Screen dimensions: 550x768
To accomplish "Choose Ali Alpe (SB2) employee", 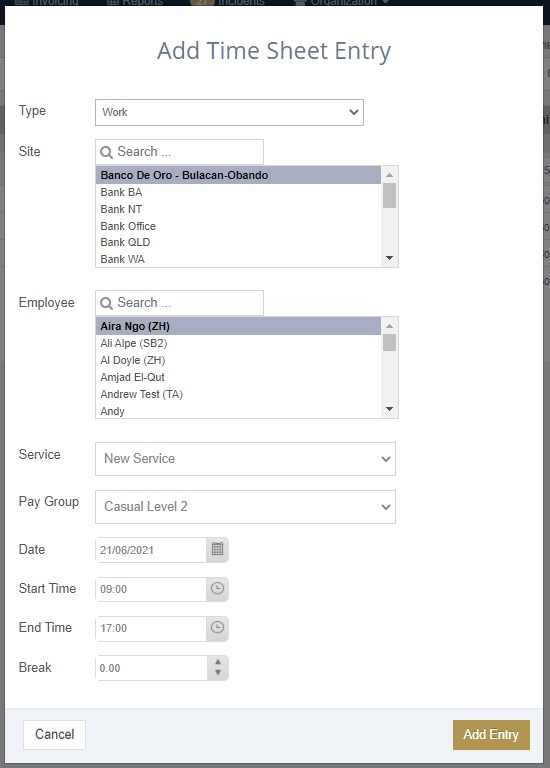I will [134, 343].
